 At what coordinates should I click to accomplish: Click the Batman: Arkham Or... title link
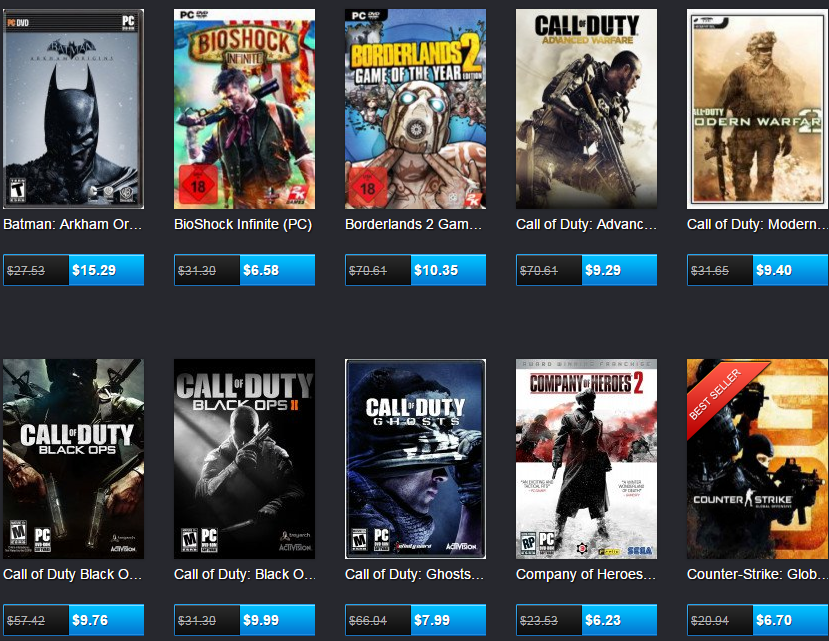click(72, 224)
